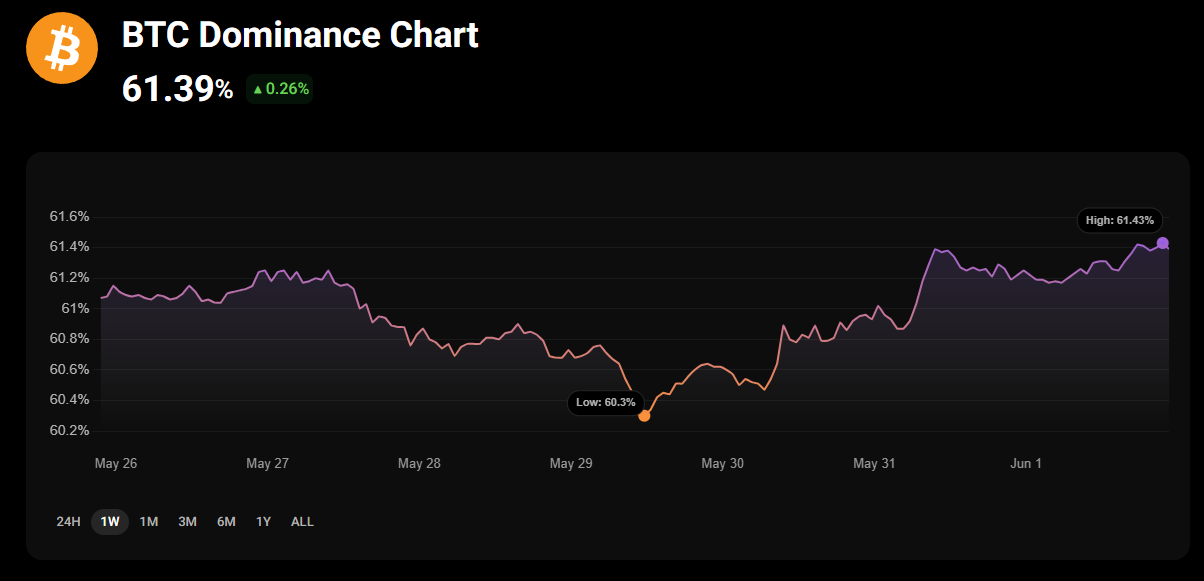Click the May 30 axis label
The width and height of the screenshot is (1204, 581).
[x=723, y=464]
